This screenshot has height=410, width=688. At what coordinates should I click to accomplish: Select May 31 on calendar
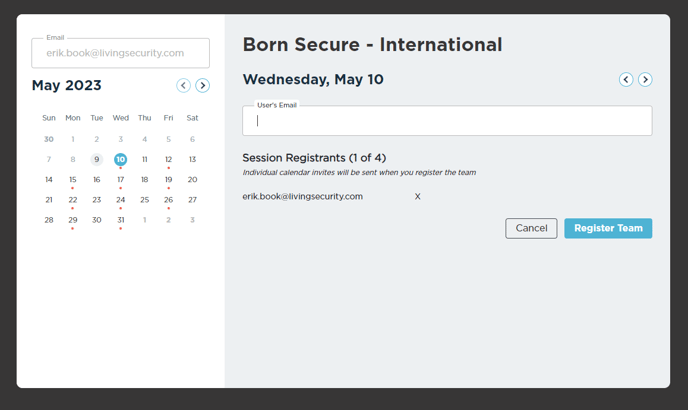[x=121, y=220]
